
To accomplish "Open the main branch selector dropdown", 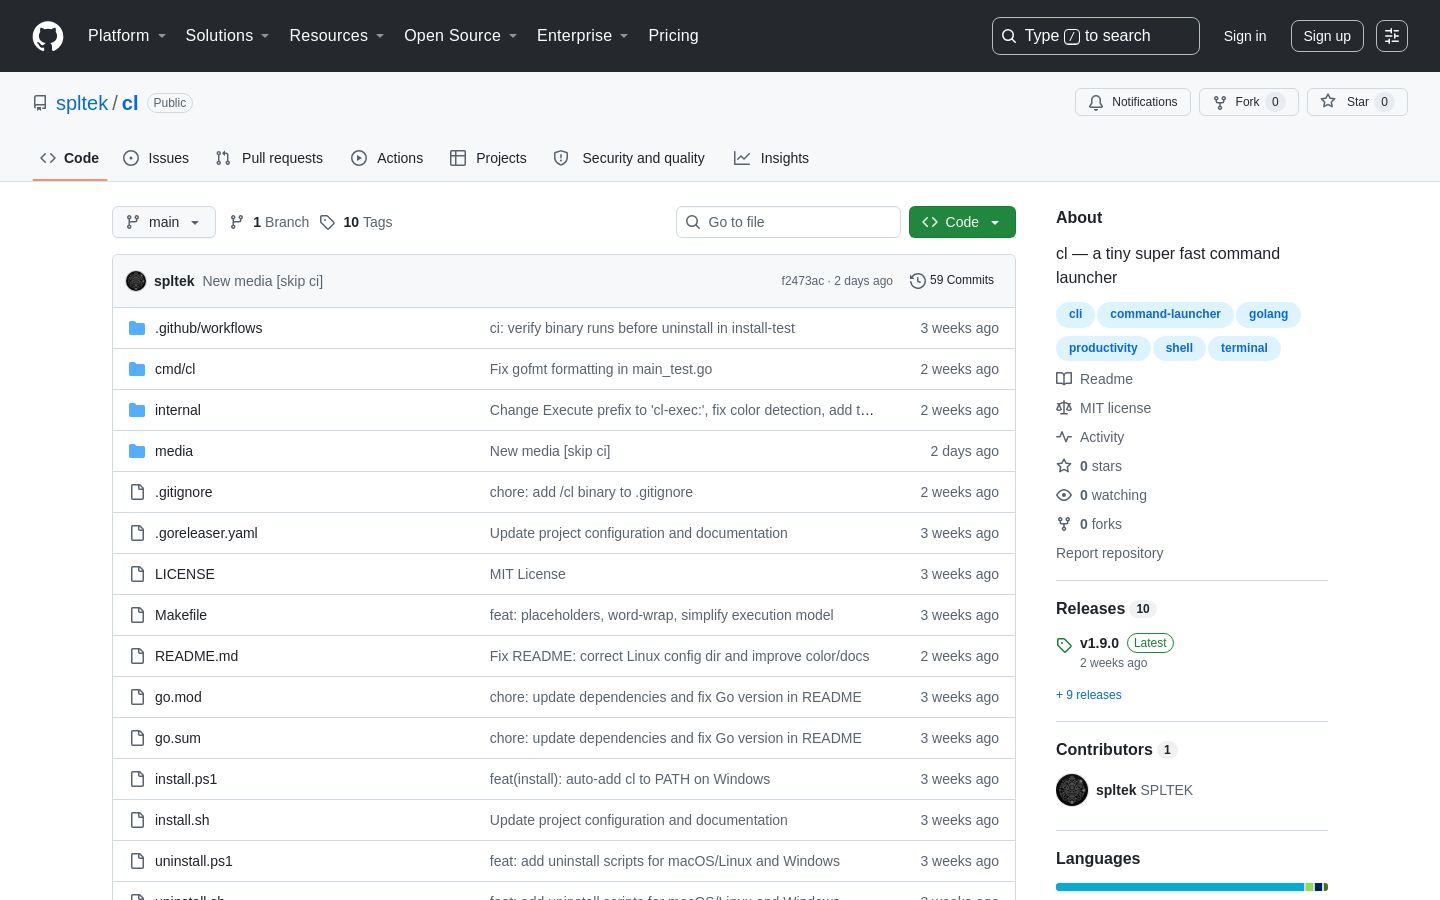I will coord(164,222).
